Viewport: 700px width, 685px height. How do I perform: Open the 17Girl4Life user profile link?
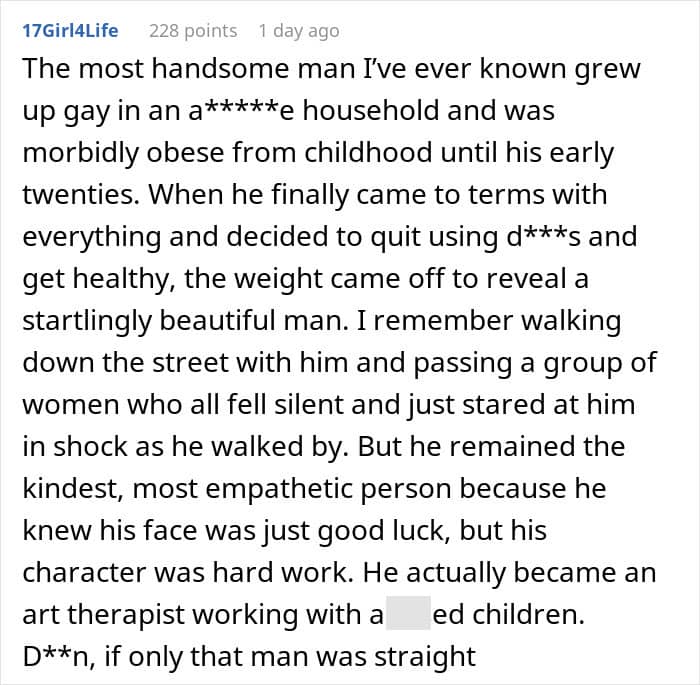tap(70, 30)
